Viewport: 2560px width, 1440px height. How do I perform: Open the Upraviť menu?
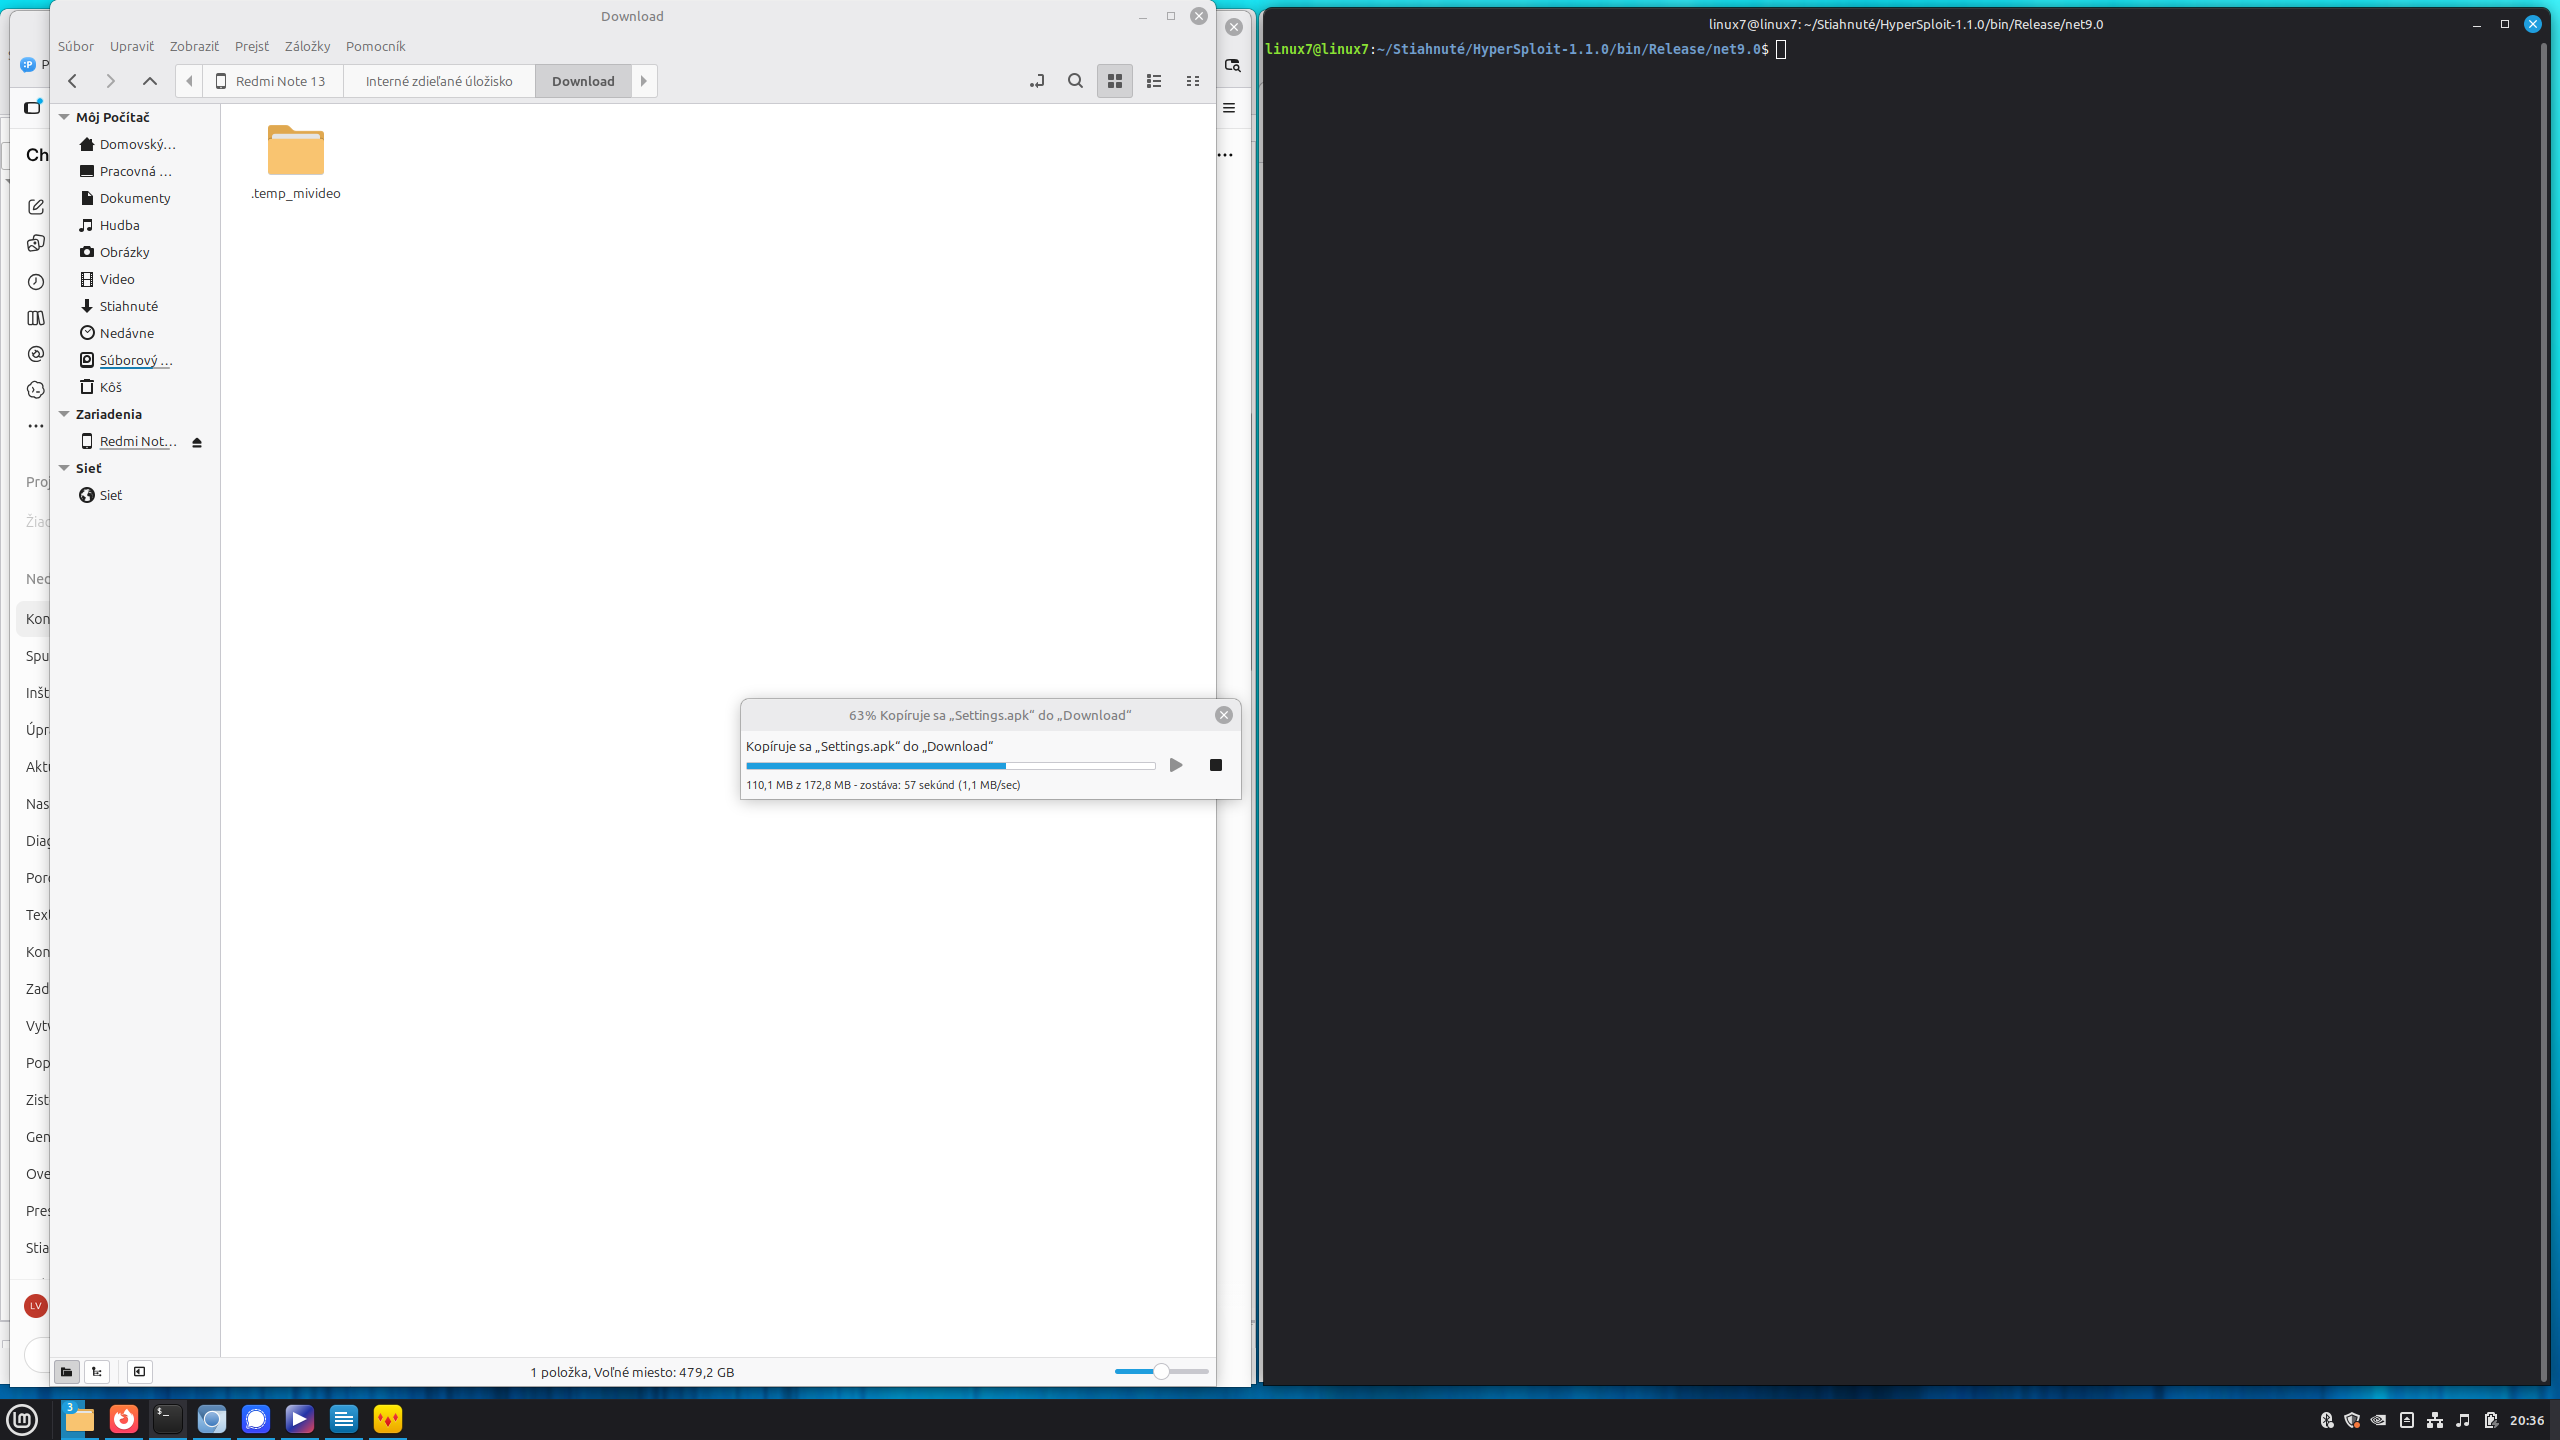pyautogui.click(x=132, y=46)
